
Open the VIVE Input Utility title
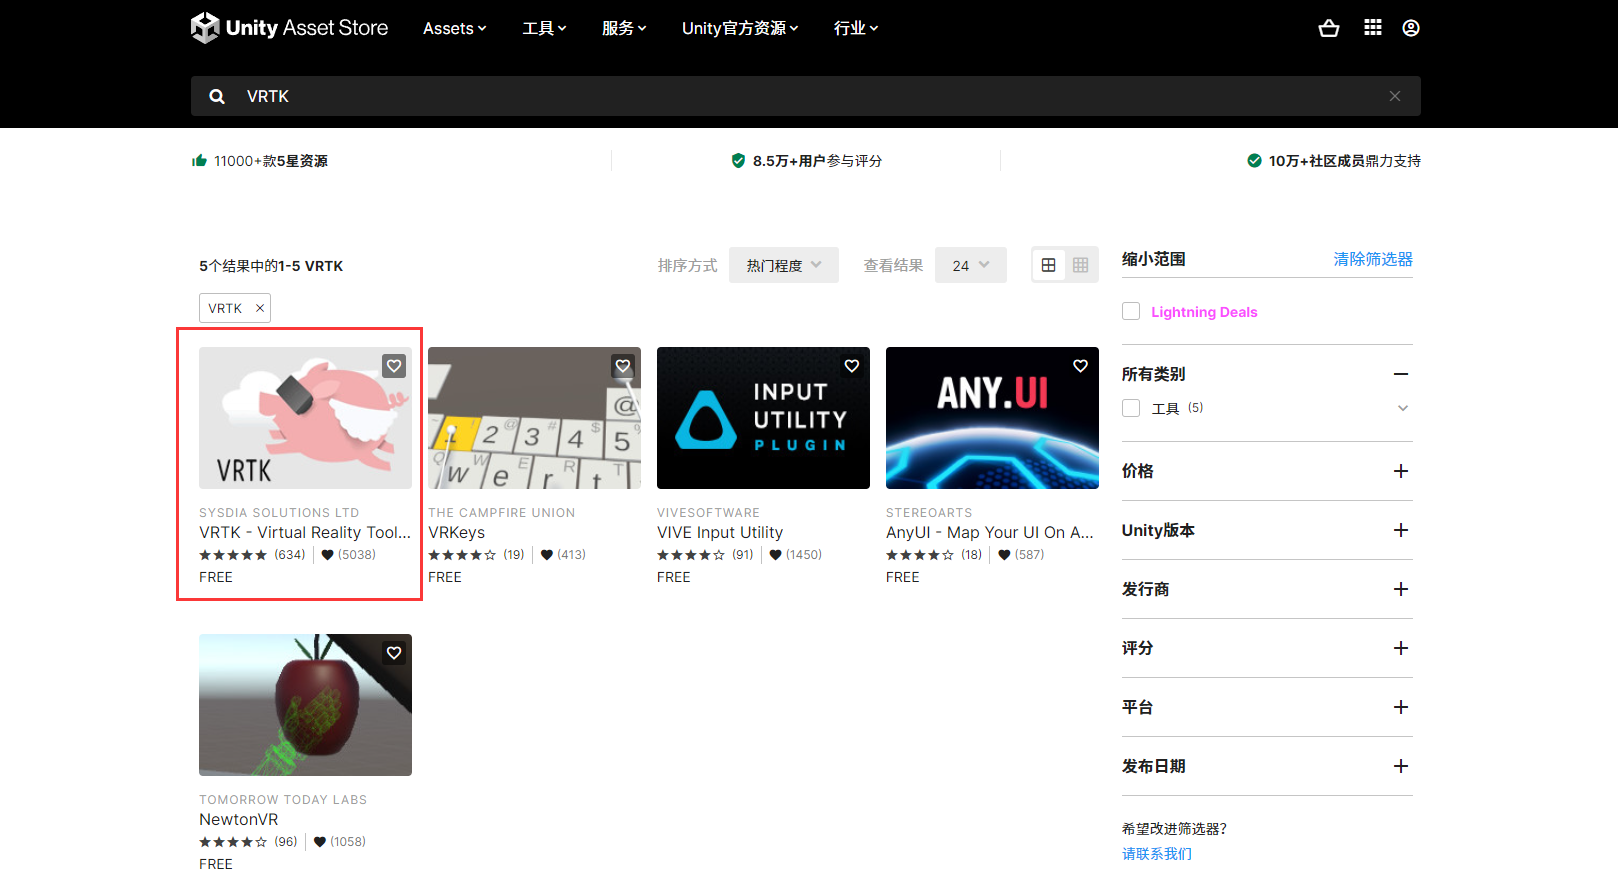[720, 532]
